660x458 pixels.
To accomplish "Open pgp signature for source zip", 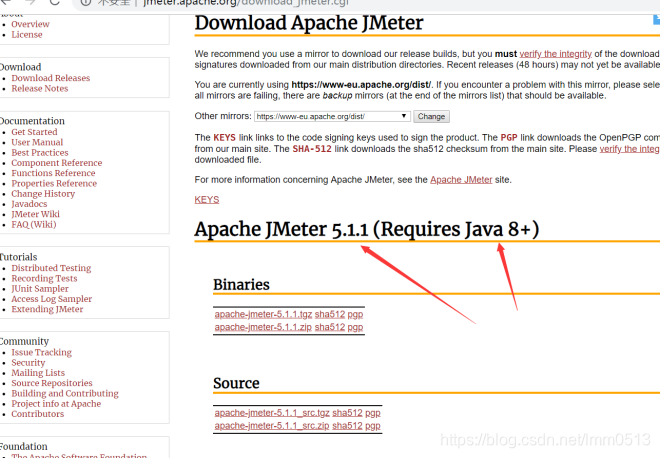I will coord(373,426).
